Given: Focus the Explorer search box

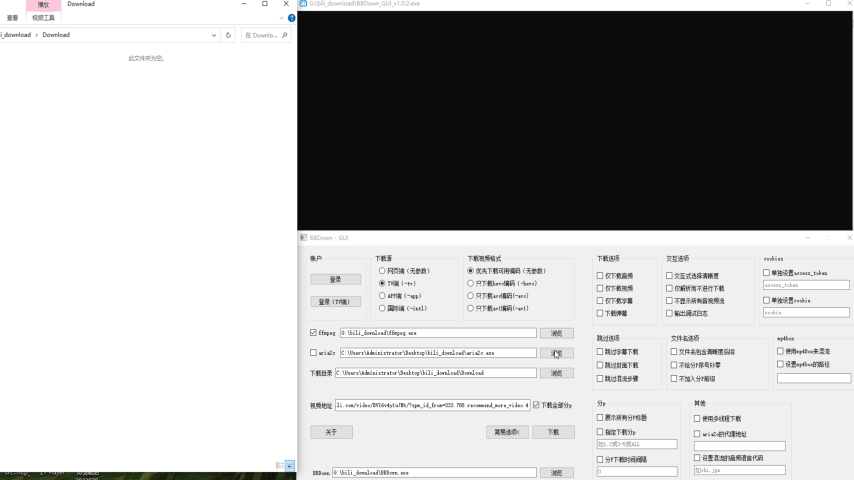Looking at the screenshot, I should click(265, 35).
